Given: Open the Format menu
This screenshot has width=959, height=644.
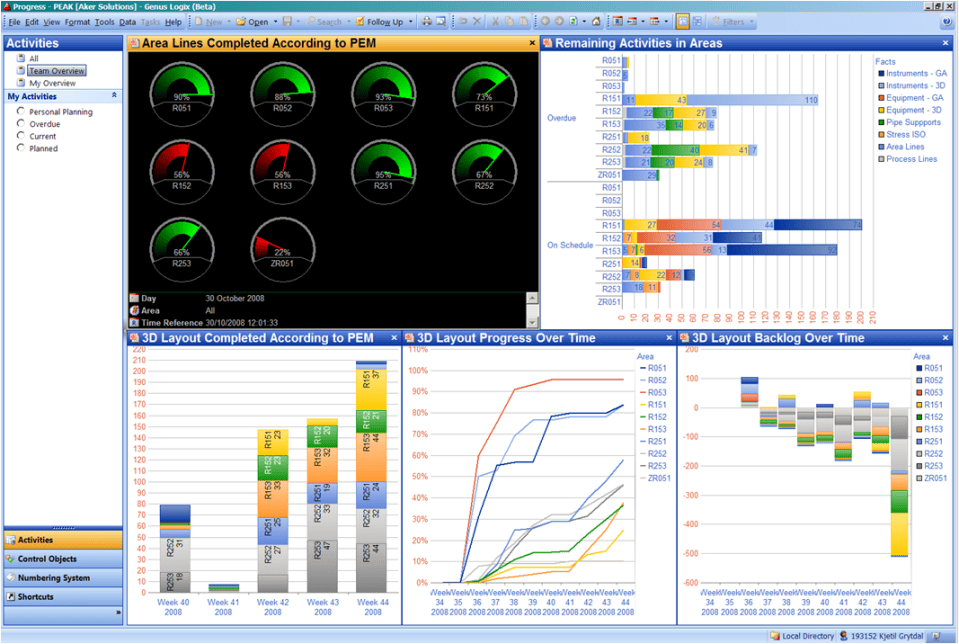Looking at the screenshot, I should (77, 22).
